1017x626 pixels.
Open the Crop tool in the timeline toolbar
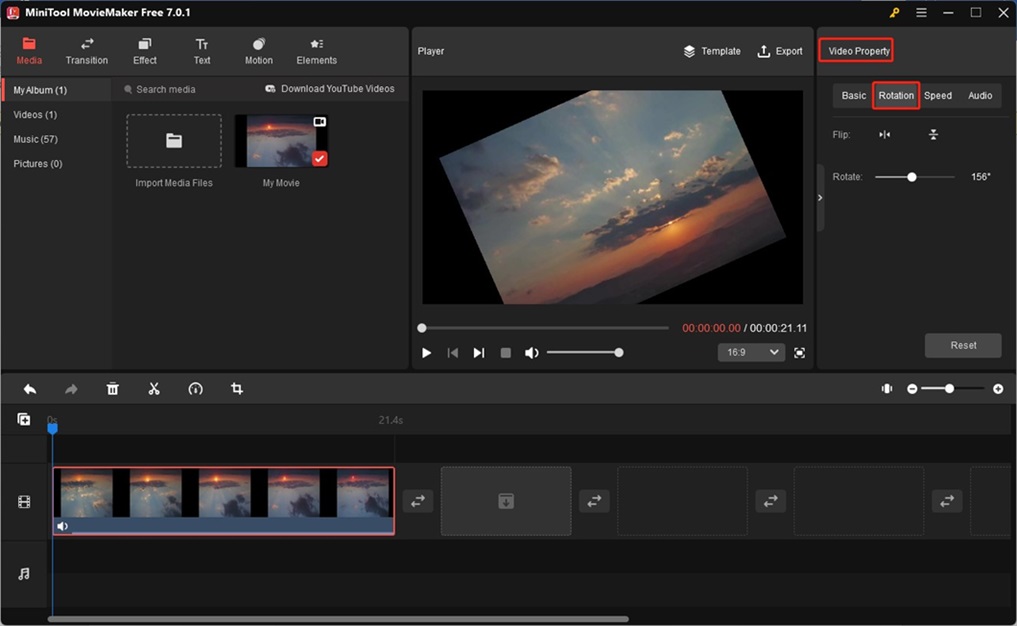(237, 388)
